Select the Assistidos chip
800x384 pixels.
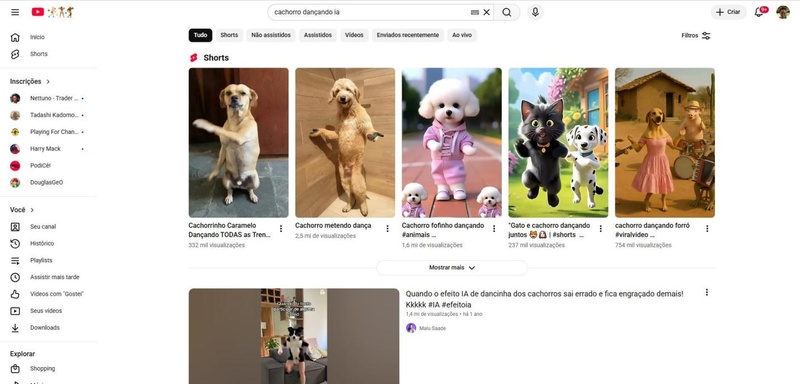tap(318, 35)
